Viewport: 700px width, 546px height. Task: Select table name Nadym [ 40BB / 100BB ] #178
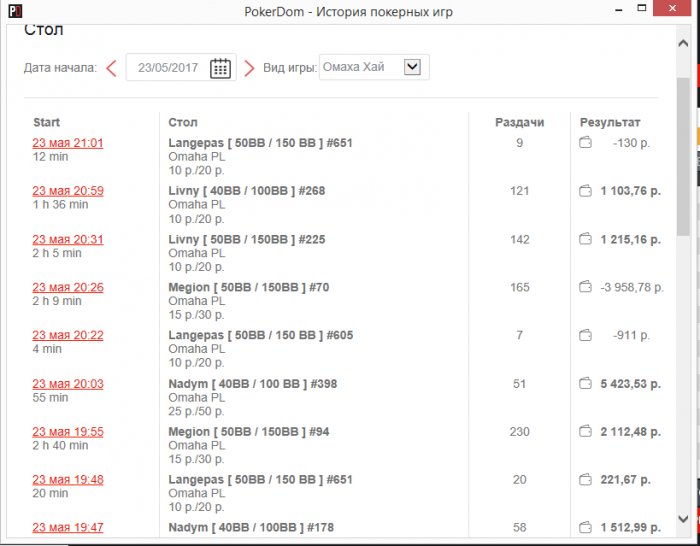click(251, 528)
